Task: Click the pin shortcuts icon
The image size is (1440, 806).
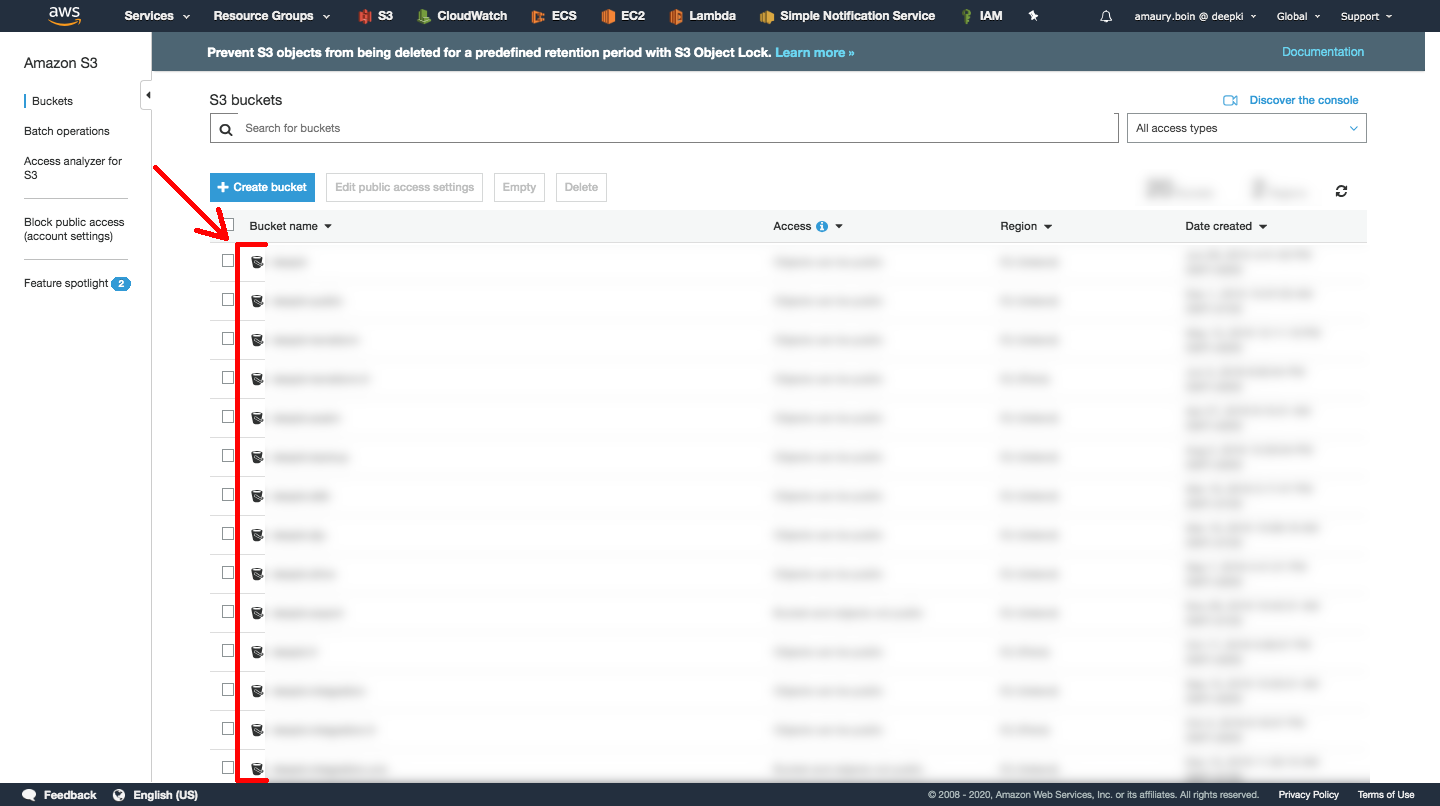Action: (1034, 16)
